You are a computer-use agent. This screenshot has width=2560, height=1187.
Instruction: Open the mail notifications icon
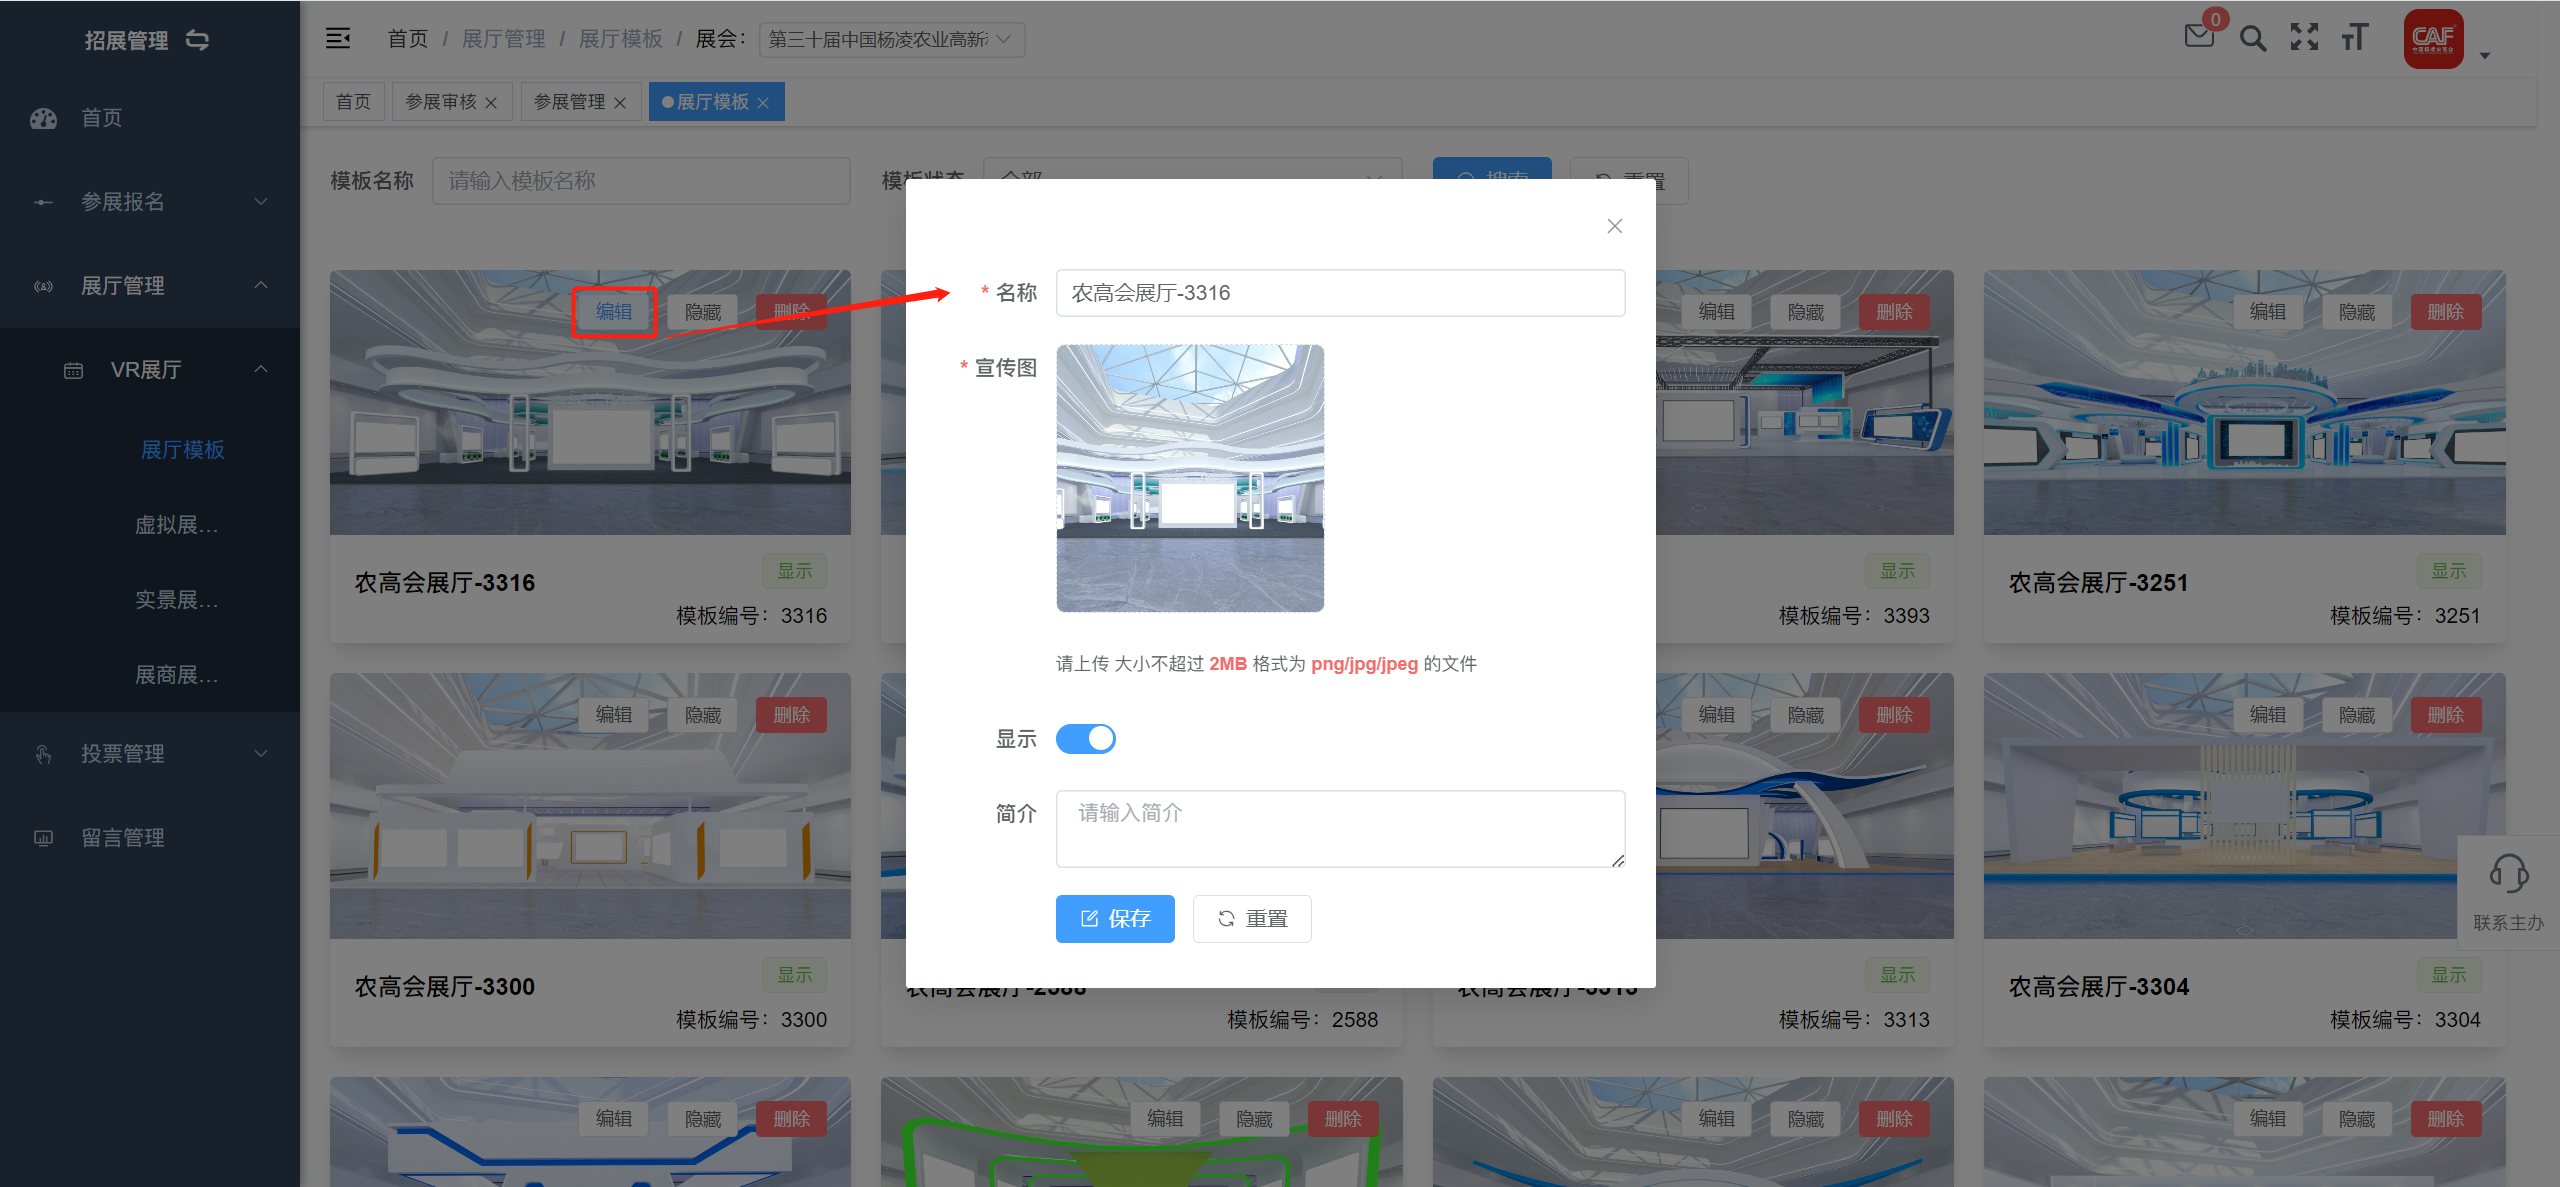click(x=2199, y=37)
